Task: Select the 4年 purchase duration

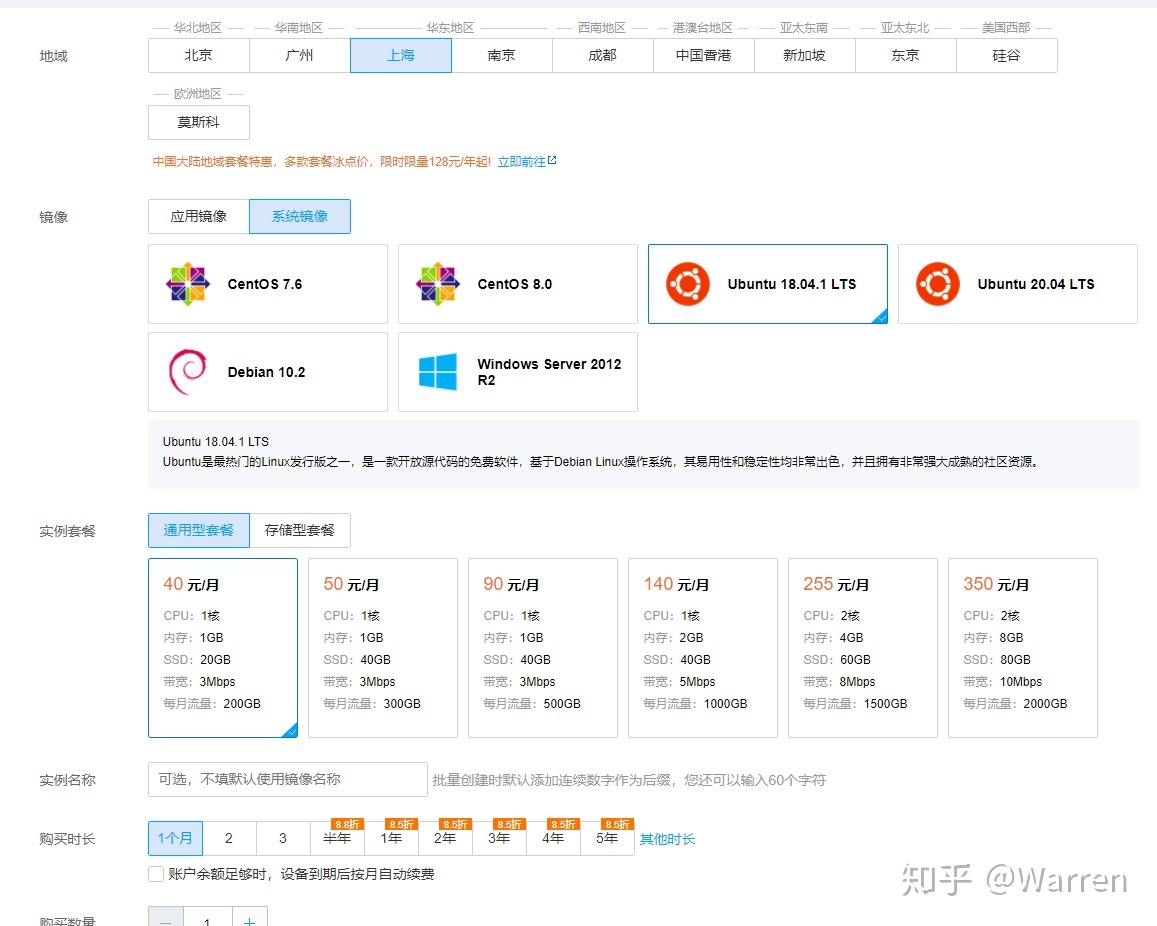Action: tap(553, 838)
